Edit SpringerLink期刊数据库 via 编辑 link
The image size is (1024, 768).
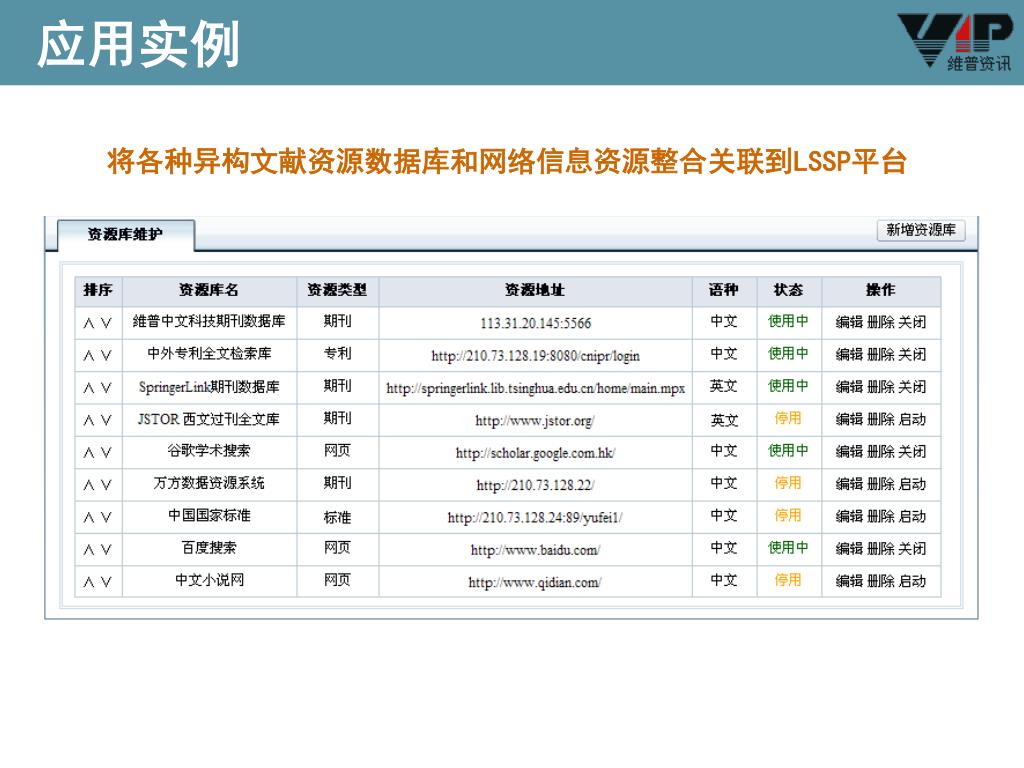tap(850, 387)
